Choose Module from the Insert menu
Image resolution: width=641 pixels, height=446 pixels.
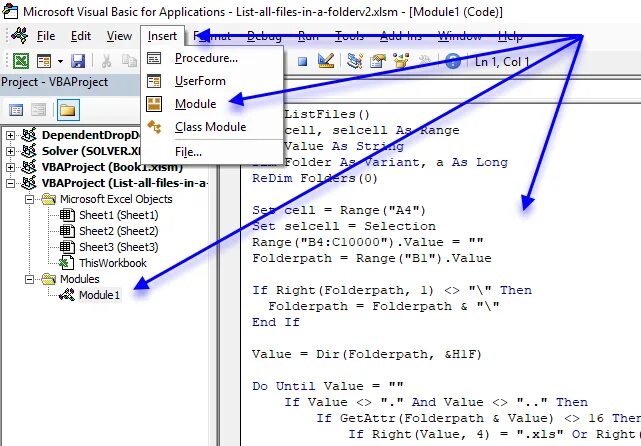click(x=212, y=104)
